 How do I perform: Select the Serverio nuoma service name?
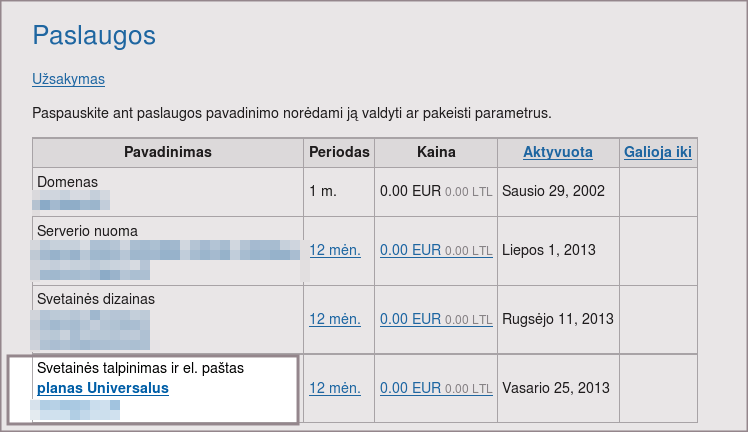coord(87,231)
